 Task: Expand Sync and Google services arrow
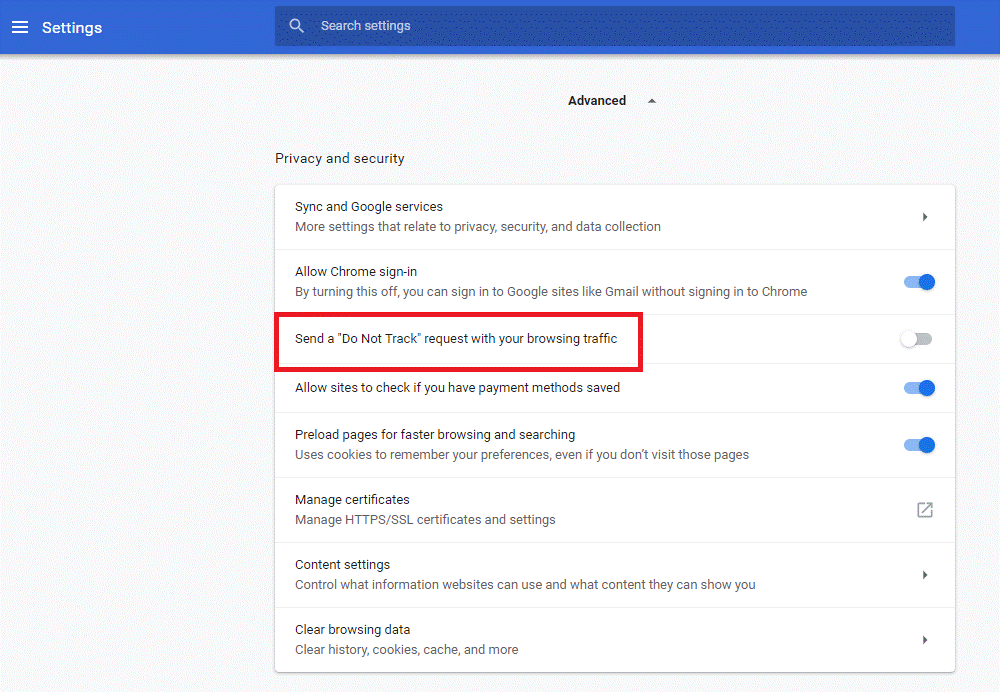[x=925, y=217]
